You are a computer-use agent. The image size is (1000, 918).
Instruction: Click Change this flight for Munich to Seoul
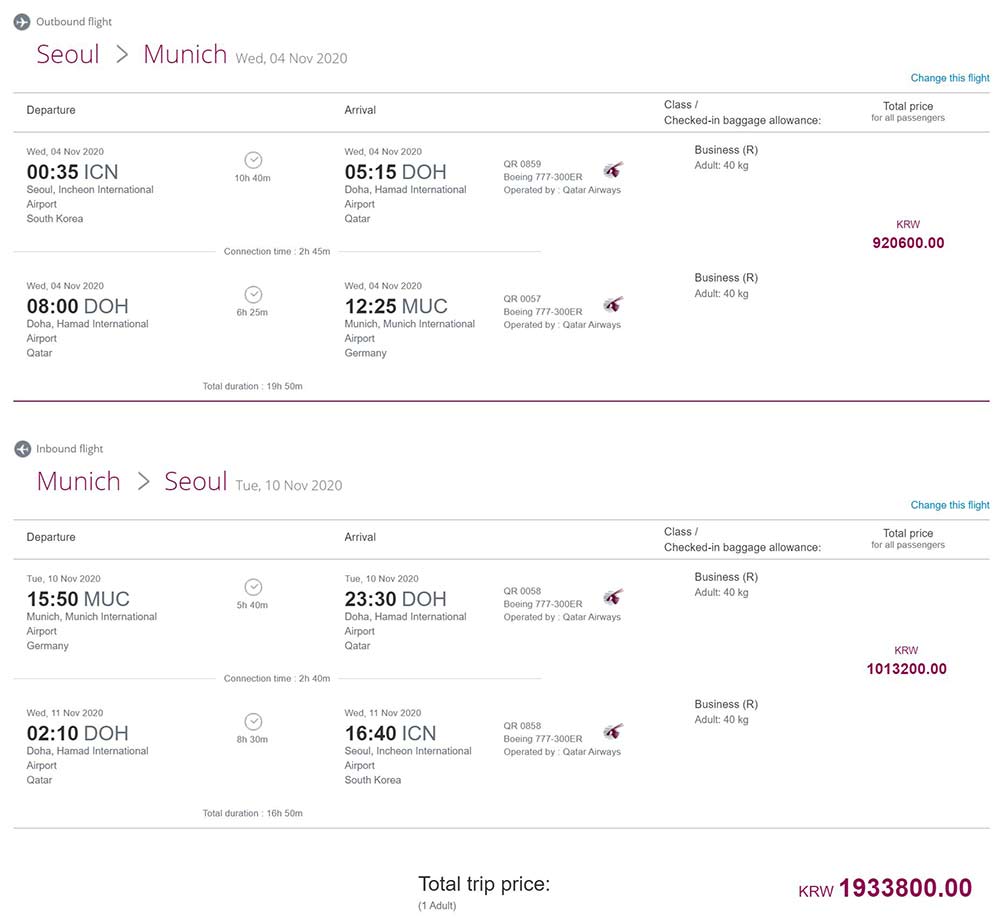pyautogui.click(x=950, y=505)
